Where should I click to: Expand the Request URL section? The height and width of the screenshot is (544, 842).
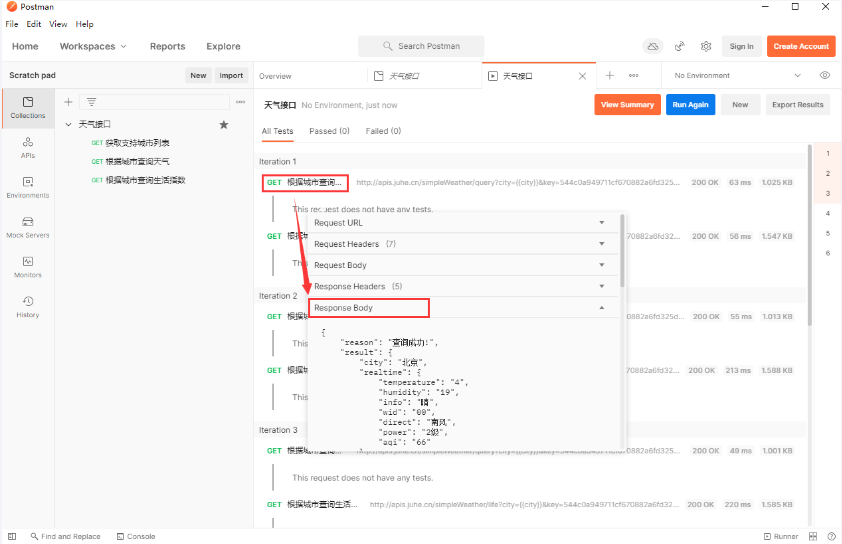pyautogui.click(x=463, y=223)
